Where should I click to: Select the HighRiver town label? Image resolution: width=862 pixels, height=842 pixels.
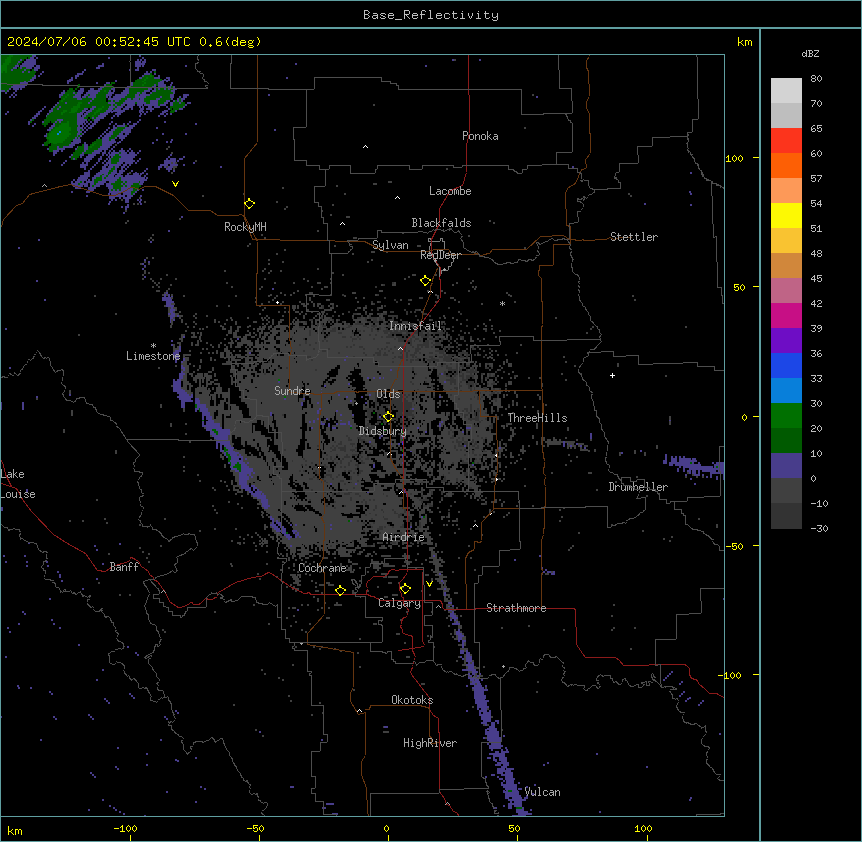click(x=430, y=743)
